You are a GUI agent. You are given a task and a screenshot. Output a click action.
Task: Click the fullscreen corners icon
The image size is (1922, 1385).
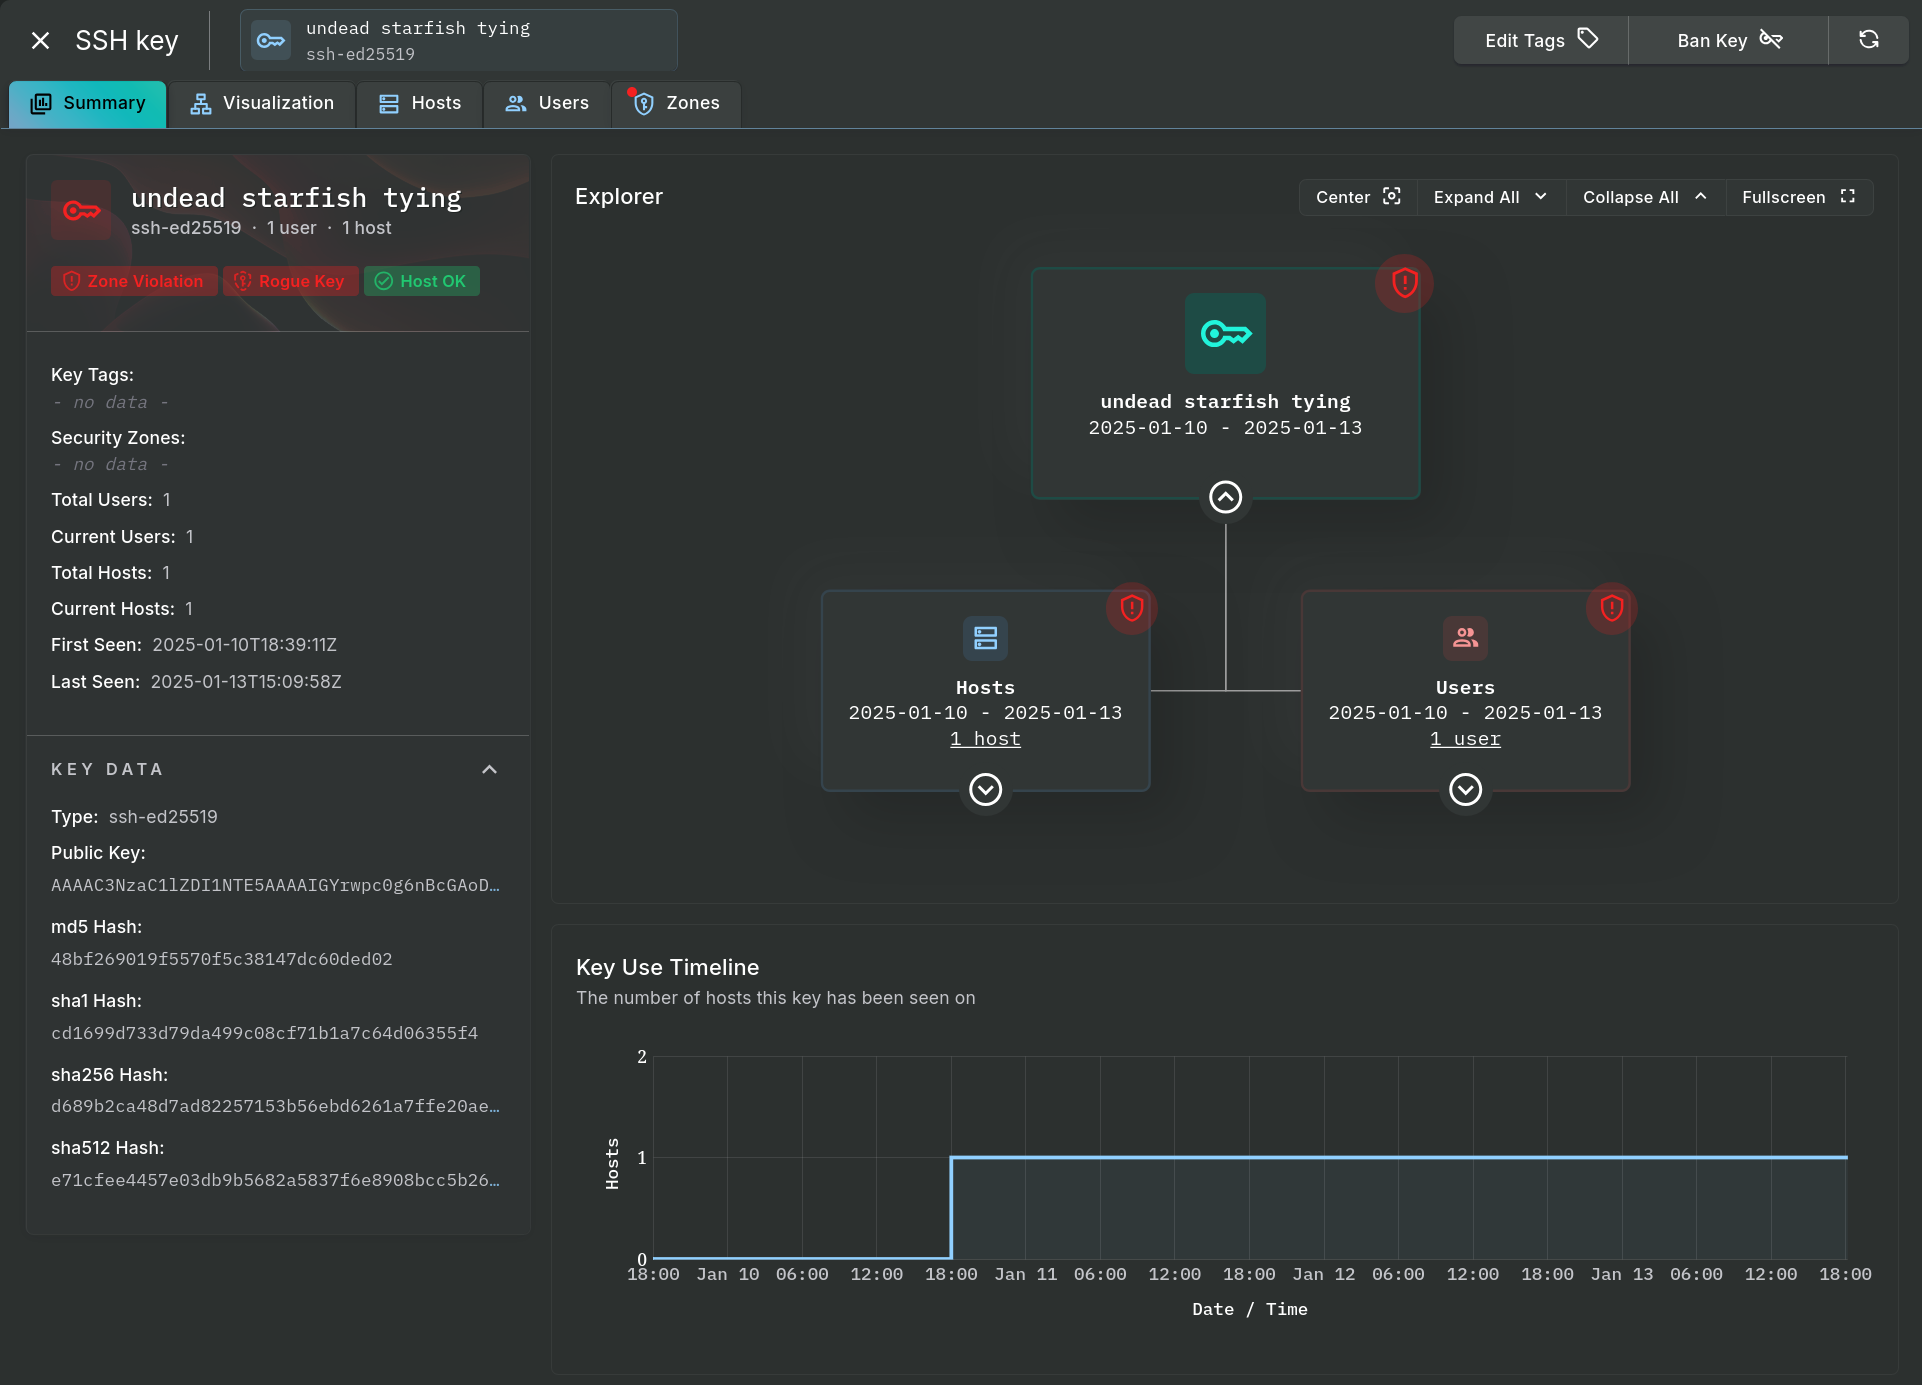tap(1848, 196)
